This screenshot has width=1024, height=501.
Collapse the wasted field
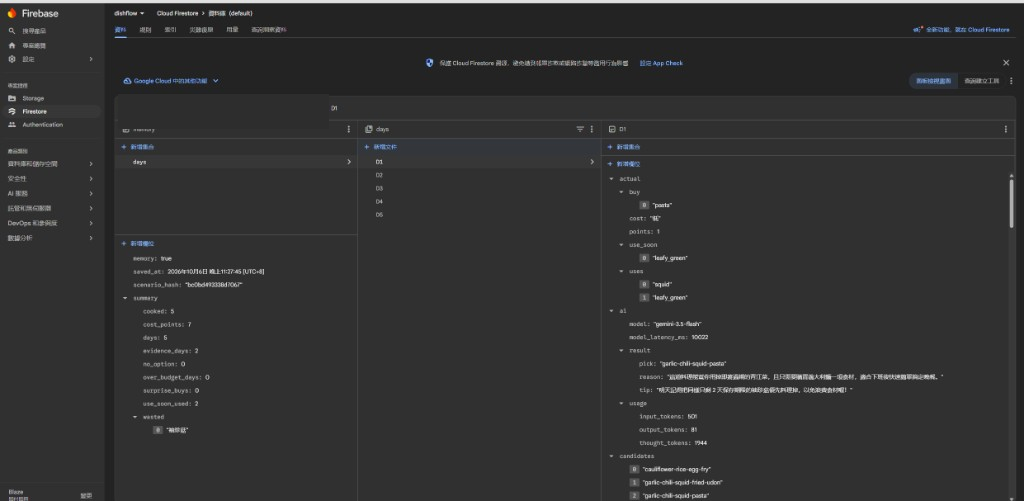click(135, 417)
